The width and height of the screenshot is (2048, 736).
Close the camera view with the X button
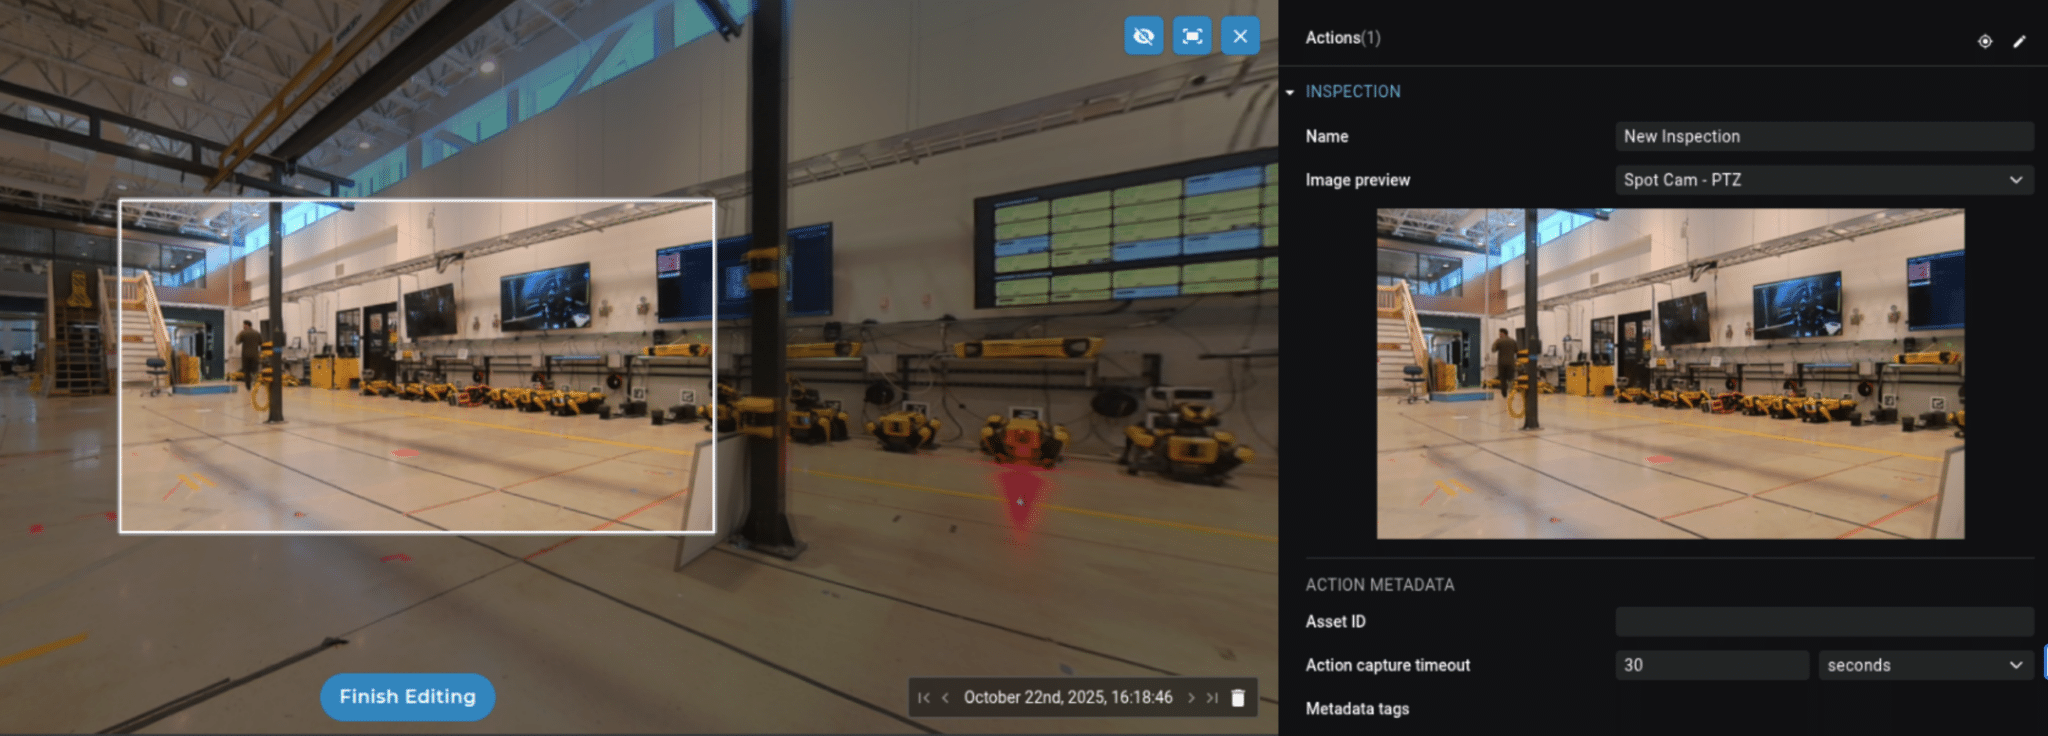point(1240,37)
